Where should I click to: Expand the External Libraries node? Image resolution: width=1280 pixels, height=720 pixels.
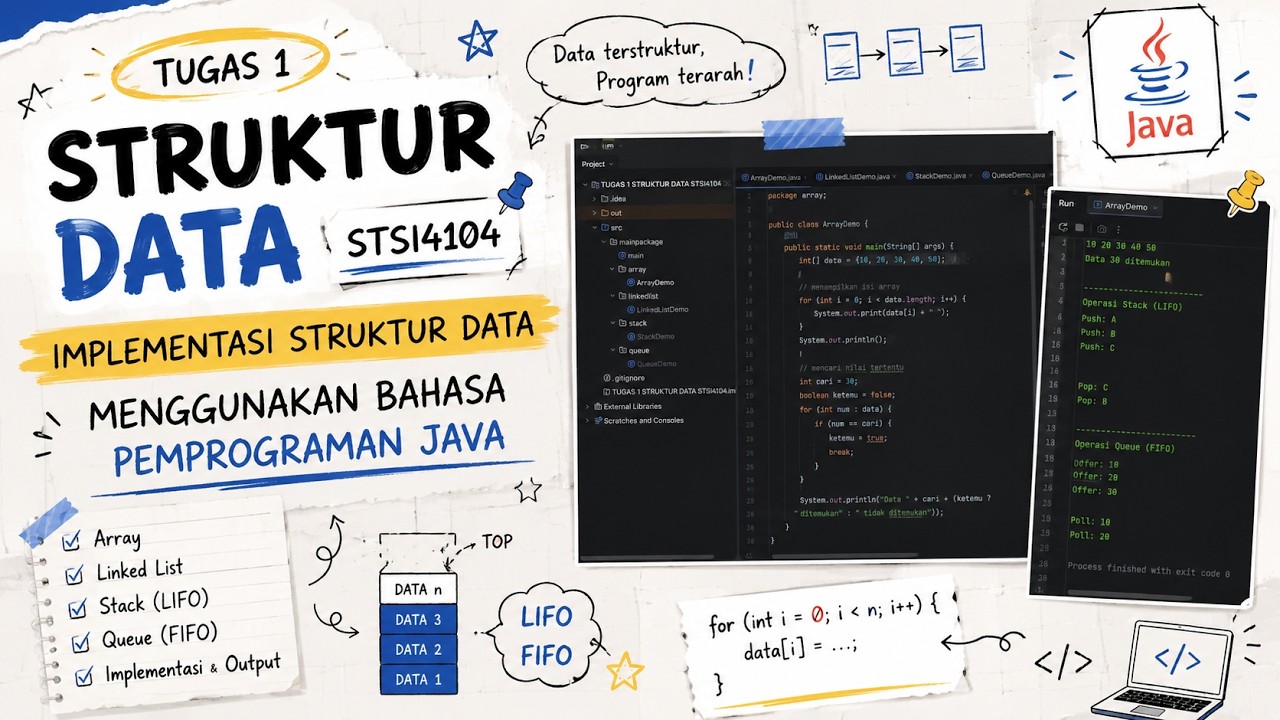tap(587, 406)
